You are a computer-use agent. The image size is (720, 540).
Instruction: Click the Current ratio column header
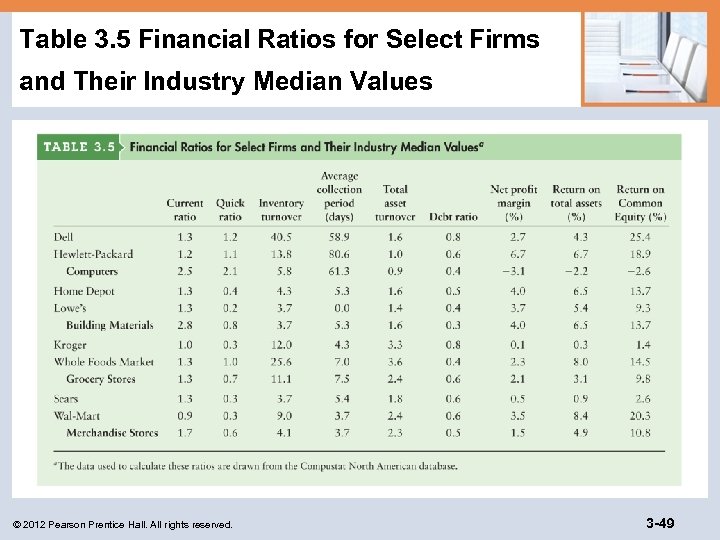click(184, 209)
